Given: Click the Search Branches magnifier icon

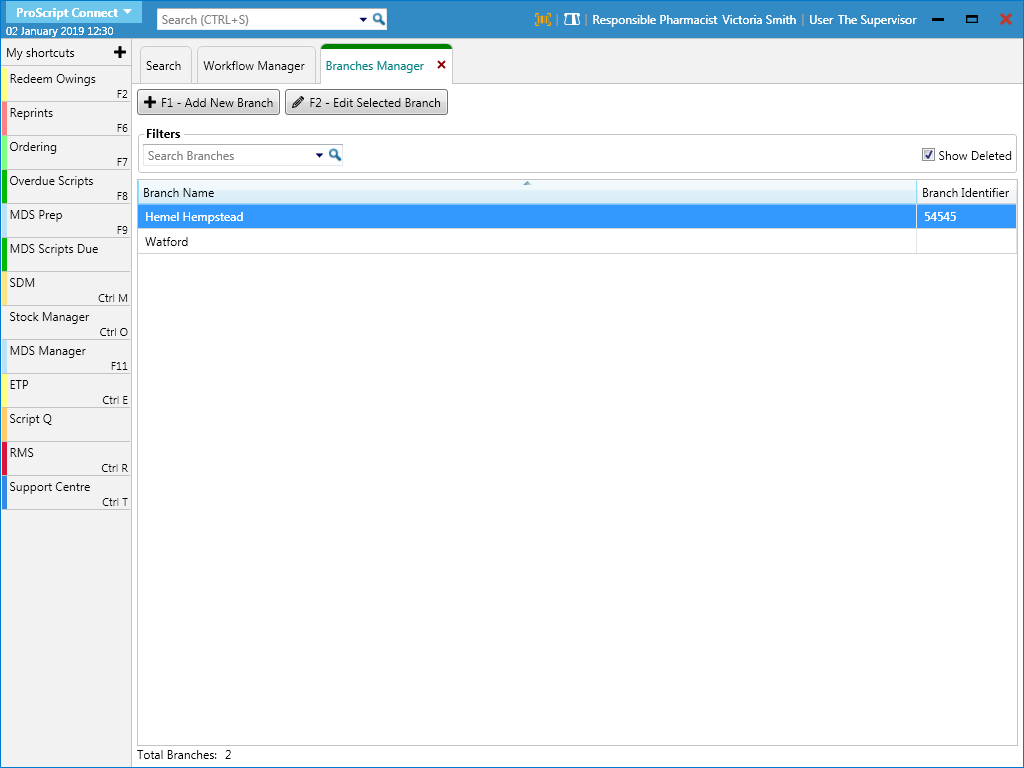Looking at the screenshot, I should point(335,155).
